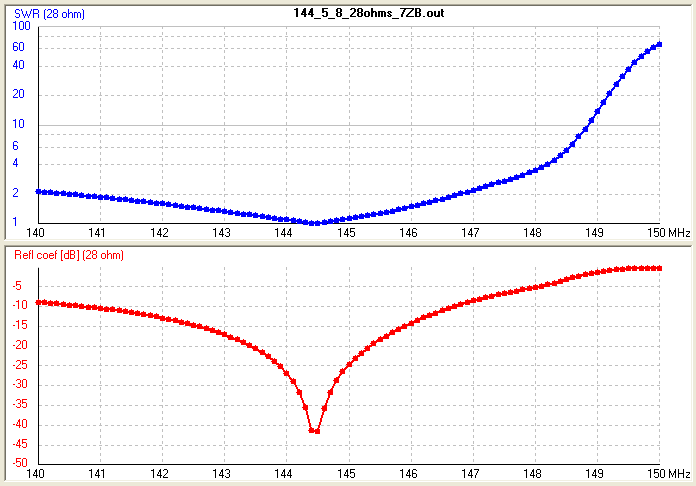Viewport: 696px width, 486px height.
Task: Select the 100 label on the SWR axis
Action: pos(21,26)
